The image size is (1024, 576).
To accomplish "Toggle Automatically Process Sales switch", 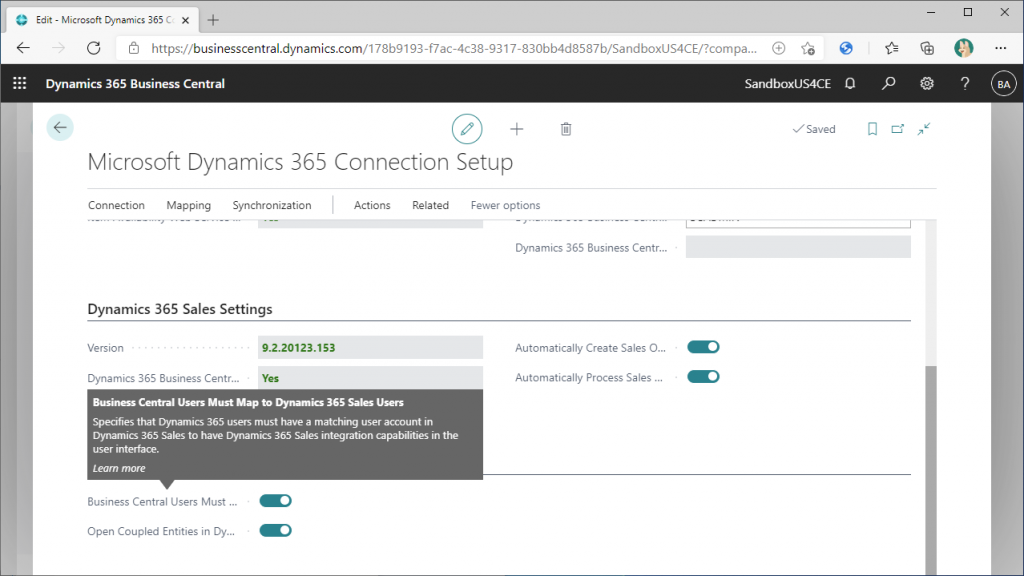I will coord(704,377).
